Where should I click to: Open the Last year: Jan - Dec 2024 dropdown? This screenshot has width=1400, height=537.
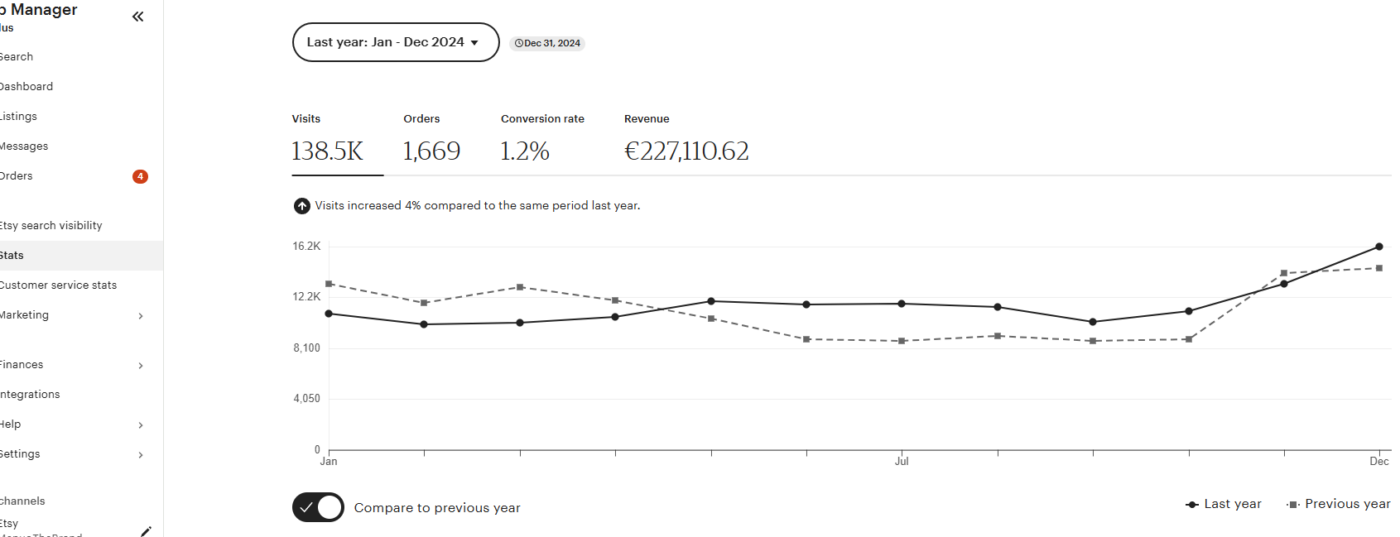(x=396, y=42)
